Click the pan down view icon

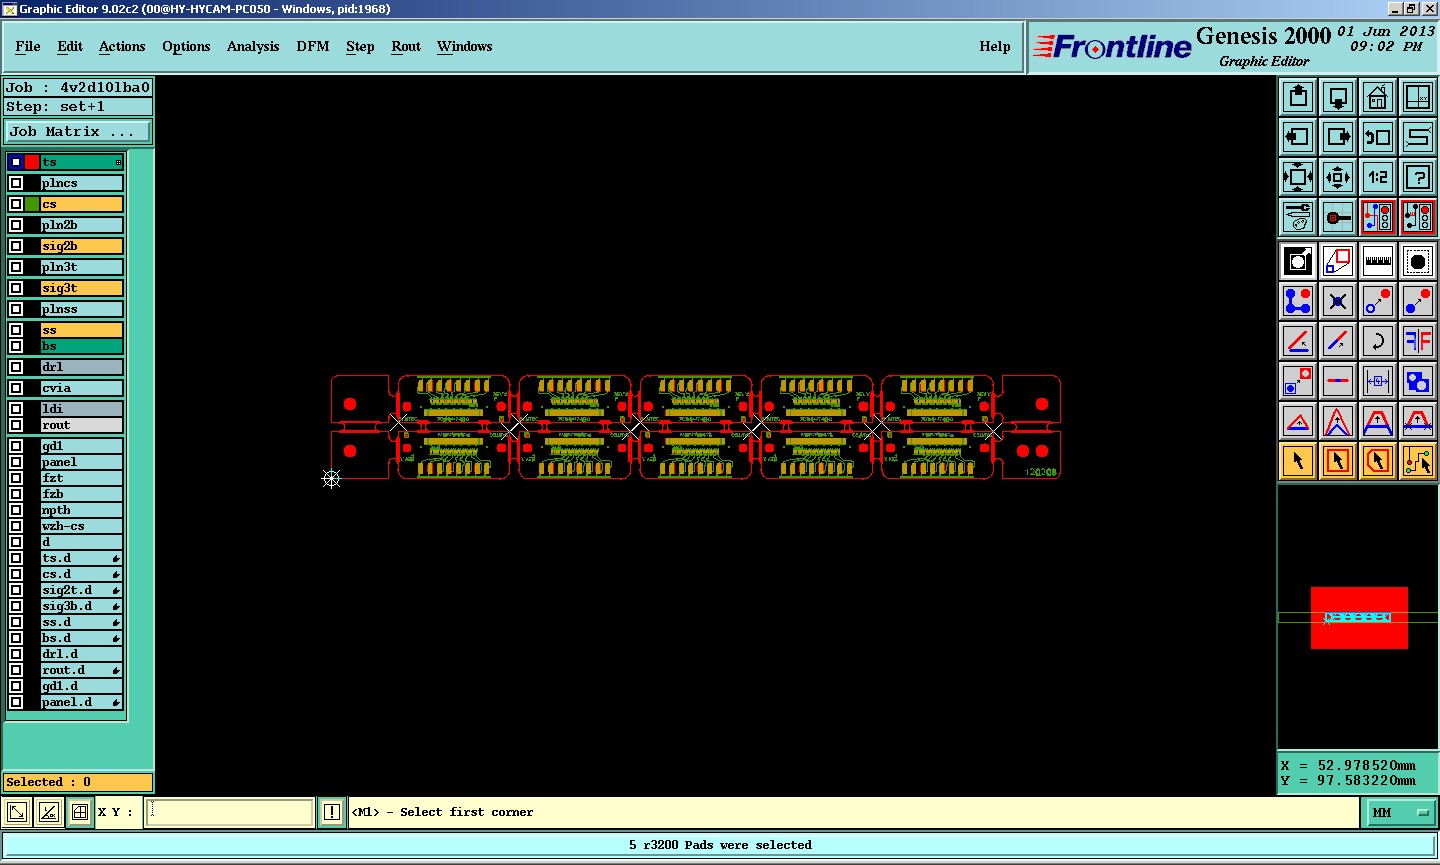pyautogui.click(x=1338, y=97)
